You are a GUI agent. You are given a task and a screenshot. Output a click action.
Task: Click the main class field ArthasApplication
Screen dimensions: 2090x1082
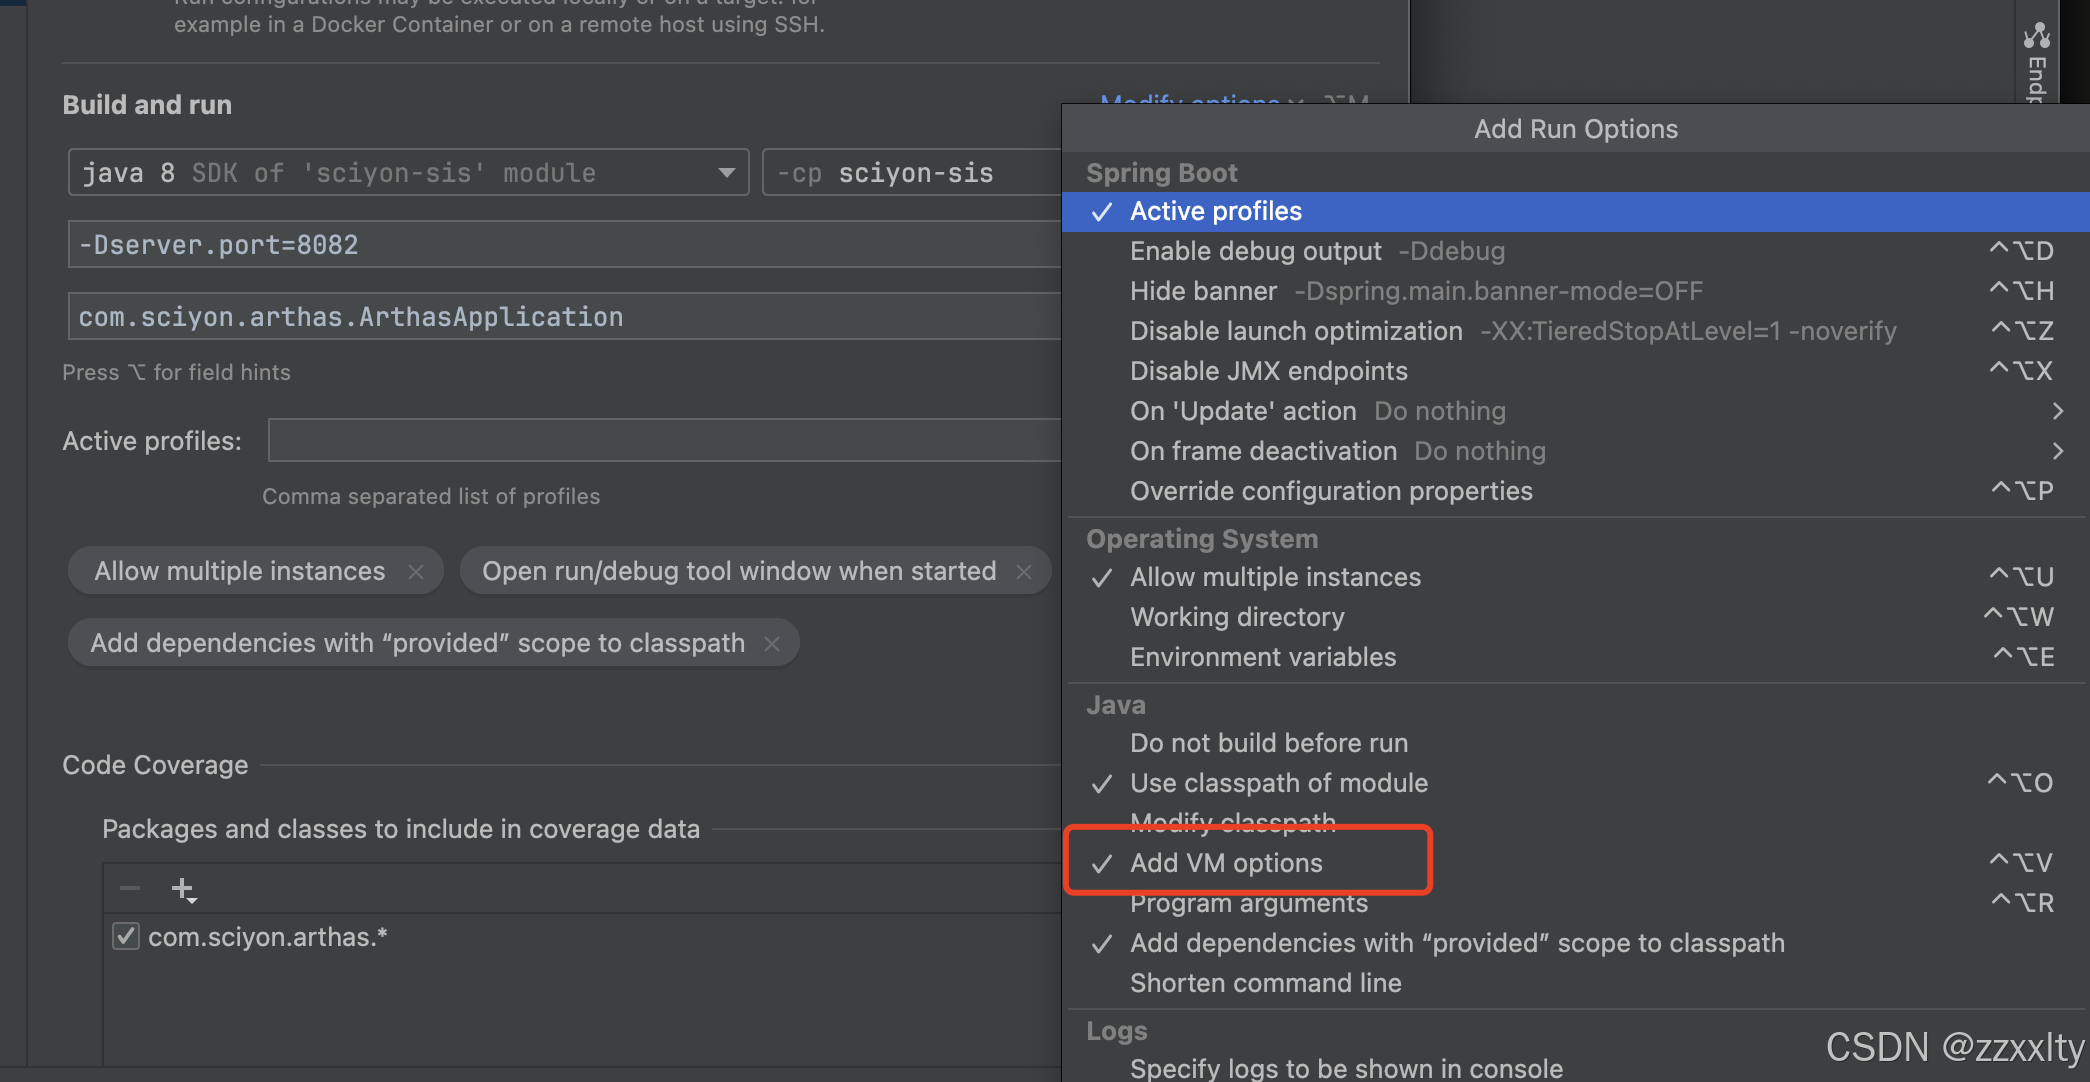click(560, 317)
